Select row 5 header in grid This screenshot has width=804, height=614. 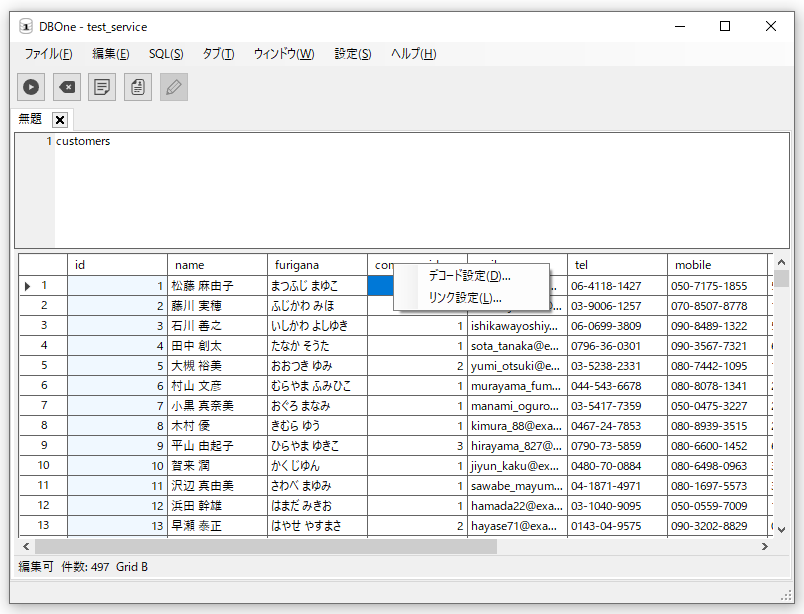point(43,366)
